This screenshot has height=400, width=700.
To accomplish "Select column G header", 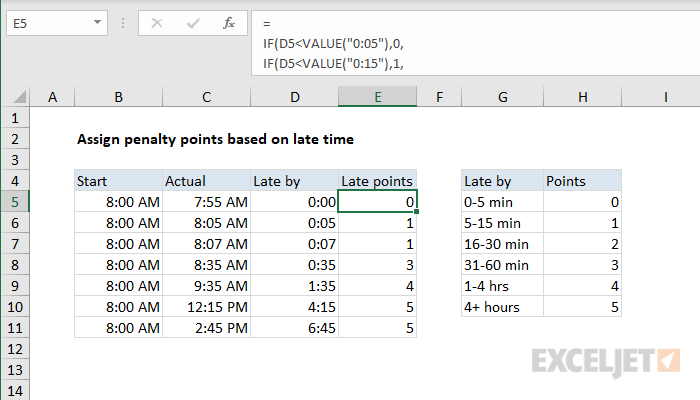I will (503, 97).
